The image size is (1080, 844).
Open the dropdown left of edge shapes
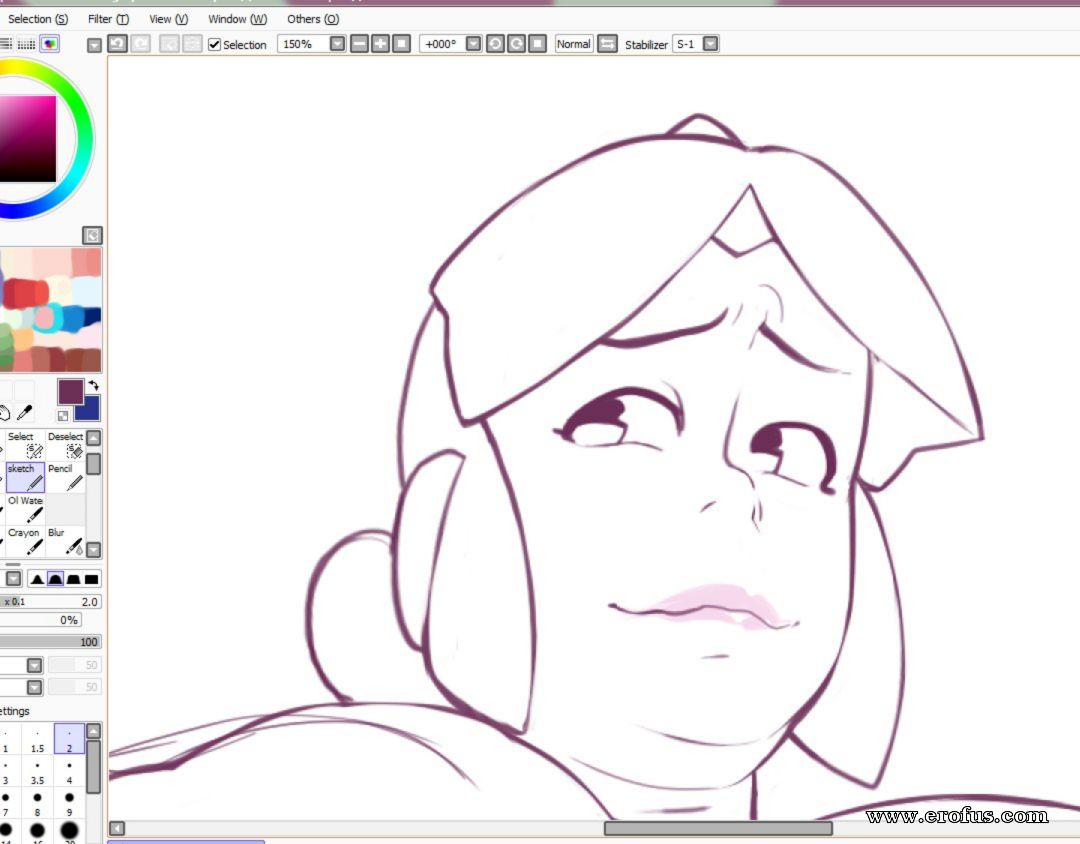13,579
